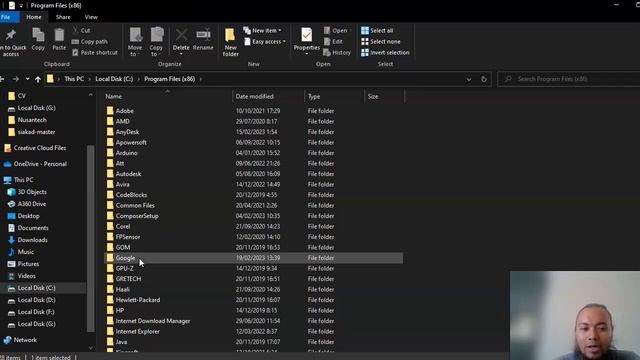Switch to the Share ribbon tab
This screenshot has height=360, width=640.
coord(63,17)
